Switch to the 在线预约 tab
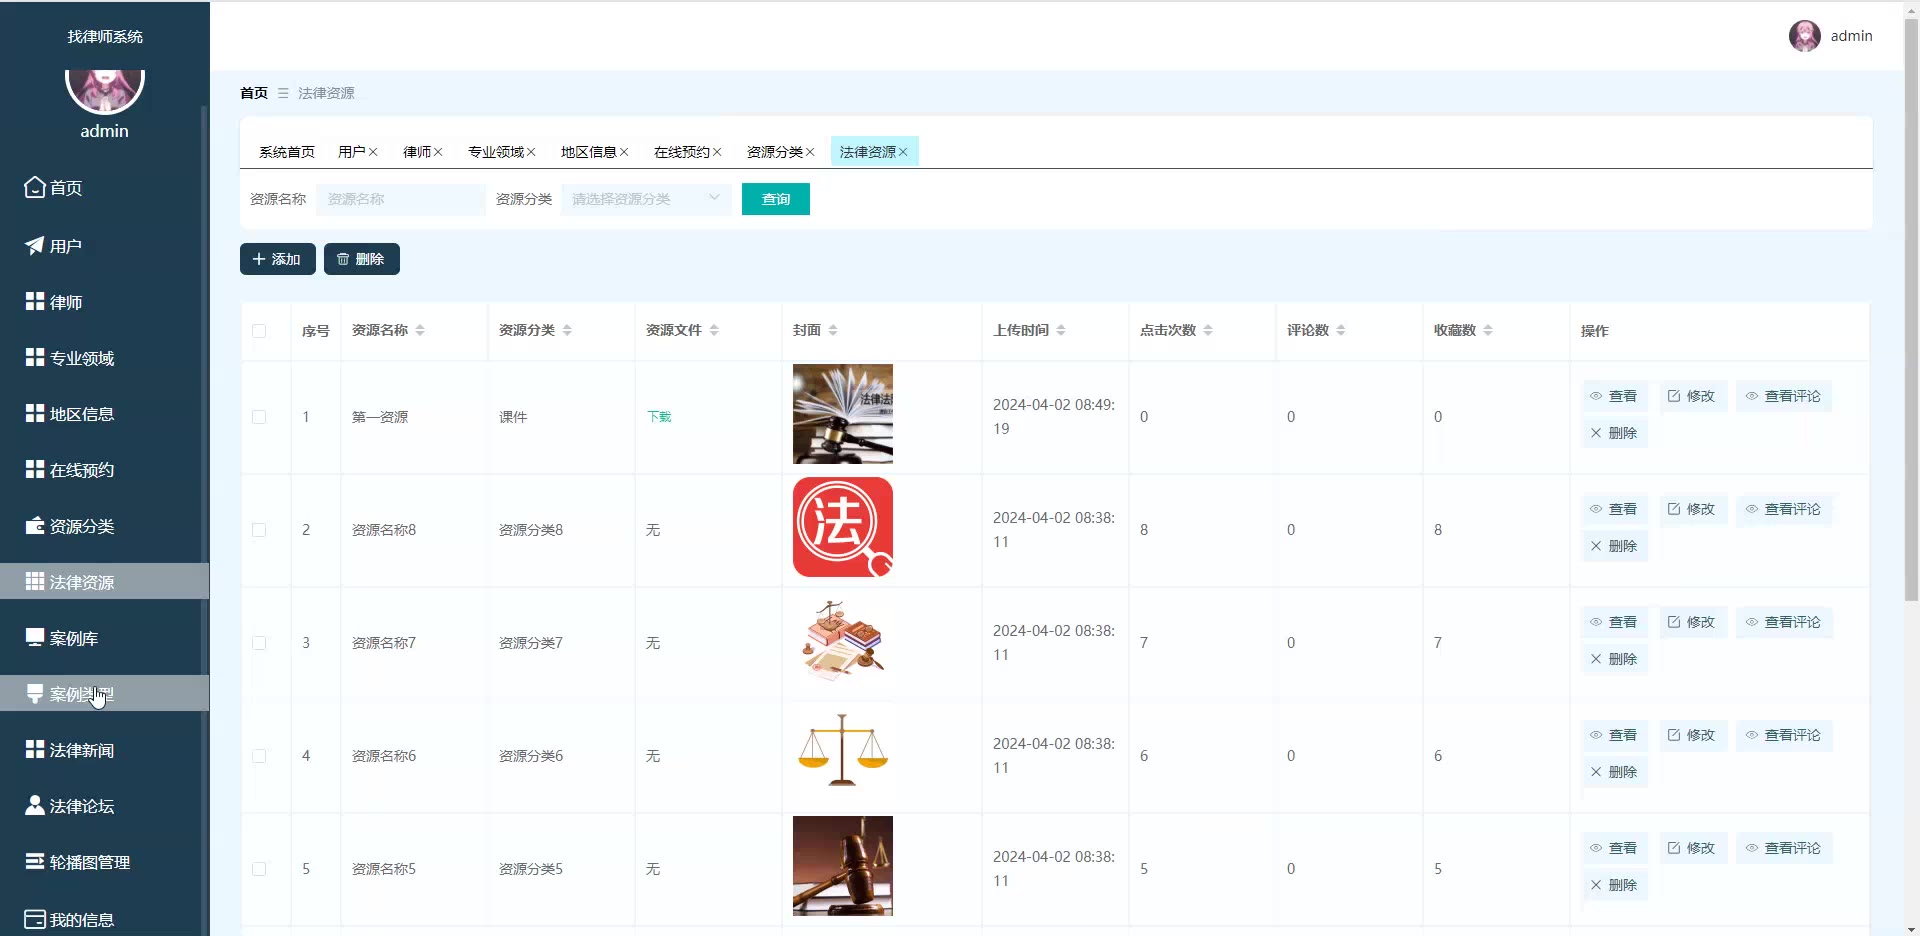This screenshot has width=1920, height=936. [x=681, y=152]
